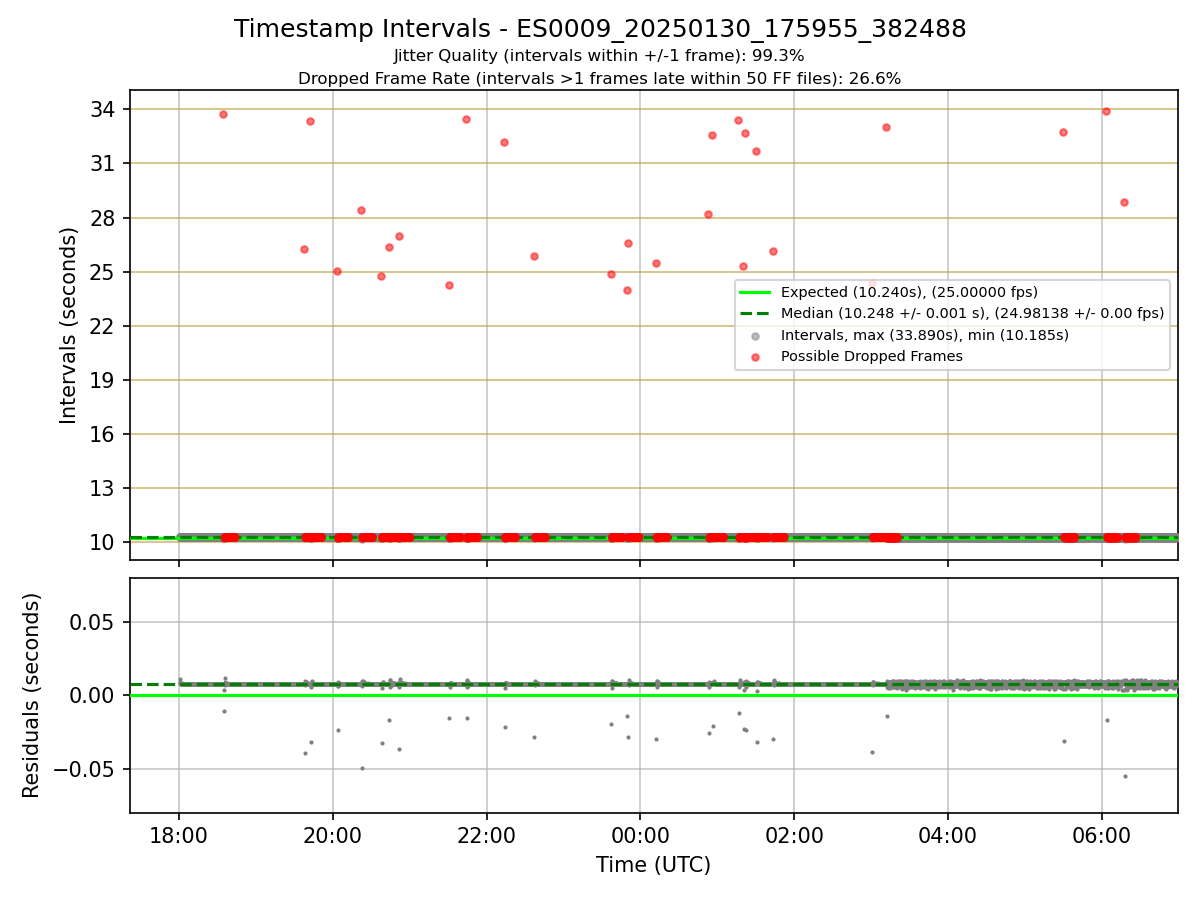The width and height of the screenshot is (1200, 900).
Task: Click the '13' tick on the intervals axis
Action: pyautogui.click(x=102, y=488)
